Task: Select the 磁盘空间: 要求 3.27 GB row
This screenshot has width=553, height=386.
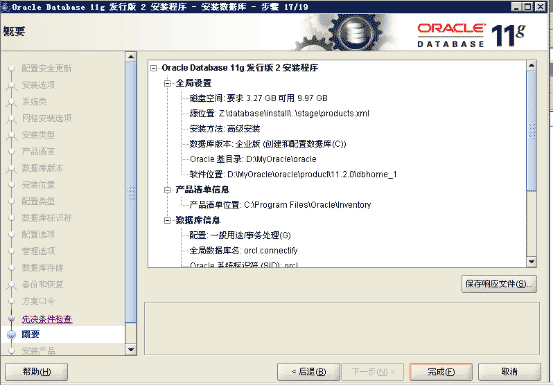Action: [259, 98]
